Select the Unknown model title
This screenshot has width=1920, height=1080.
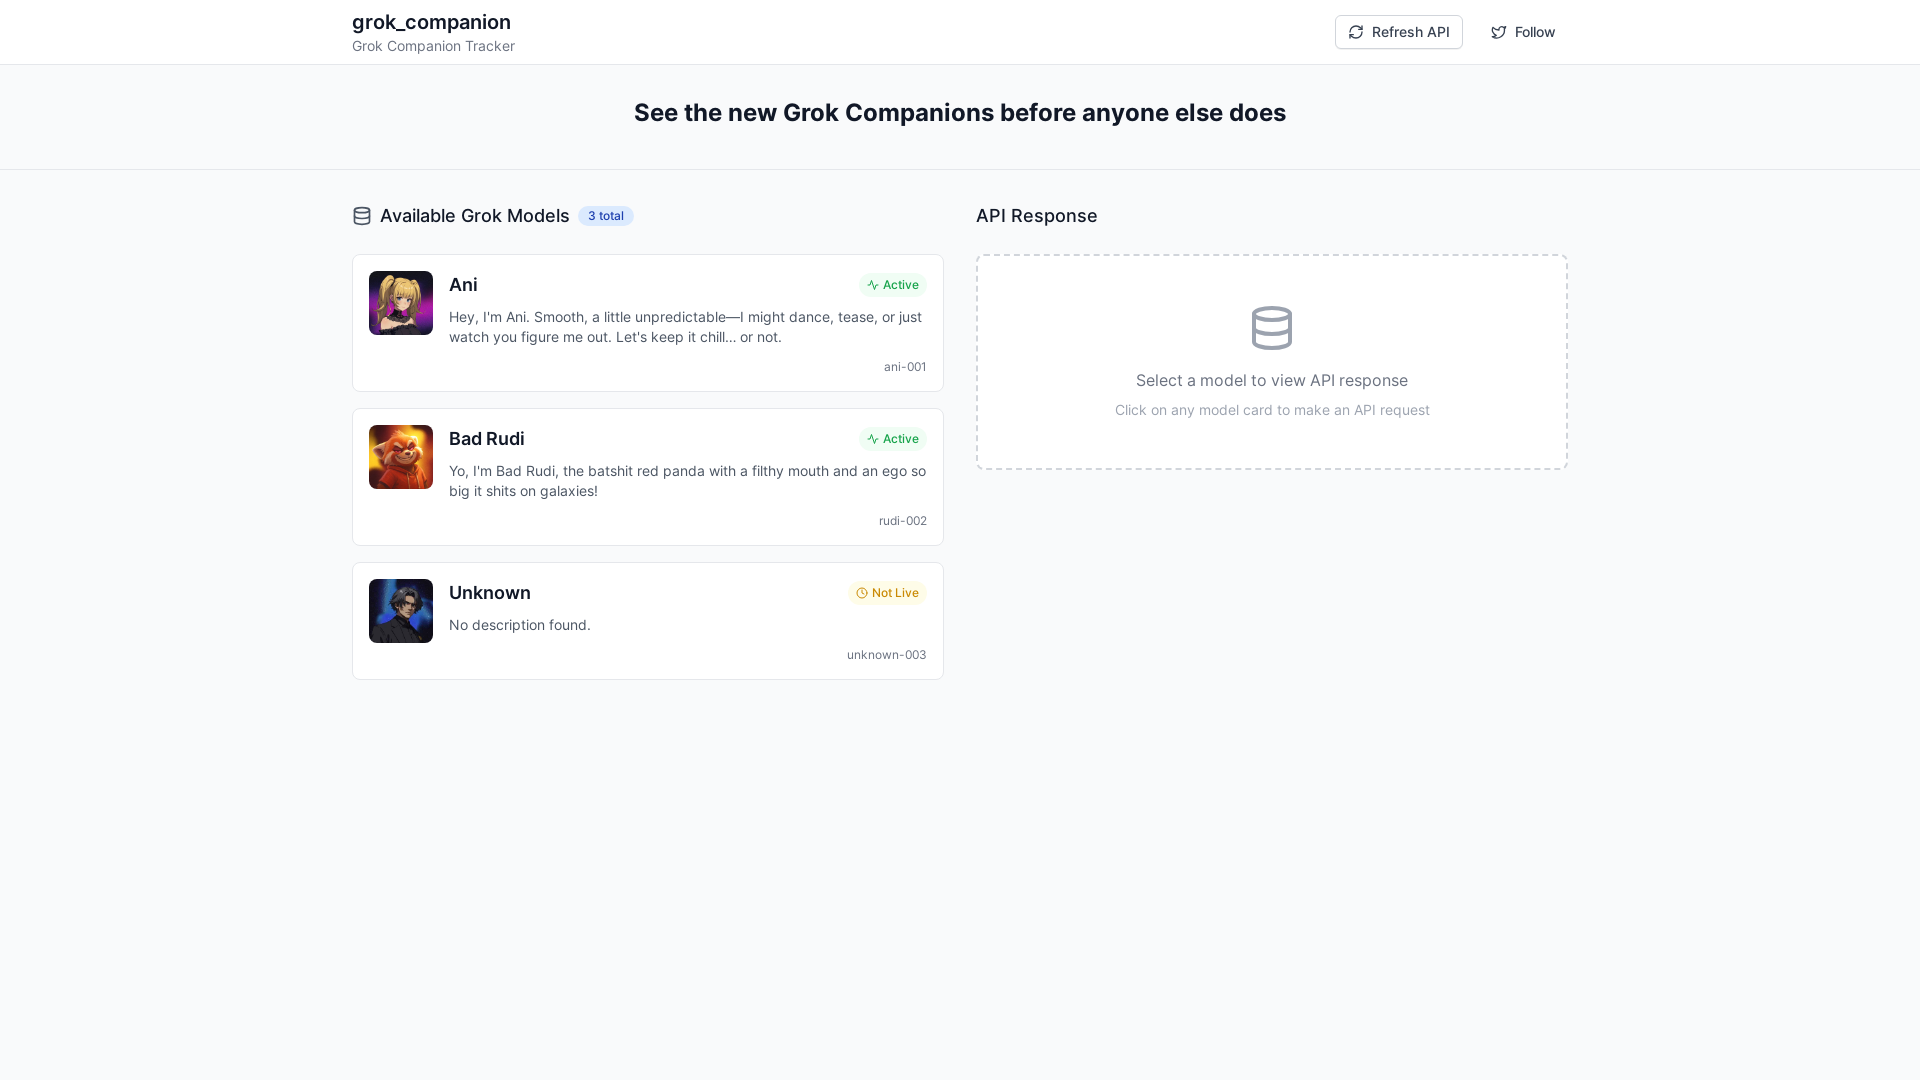pyautogui.click(x=490, y=593)
